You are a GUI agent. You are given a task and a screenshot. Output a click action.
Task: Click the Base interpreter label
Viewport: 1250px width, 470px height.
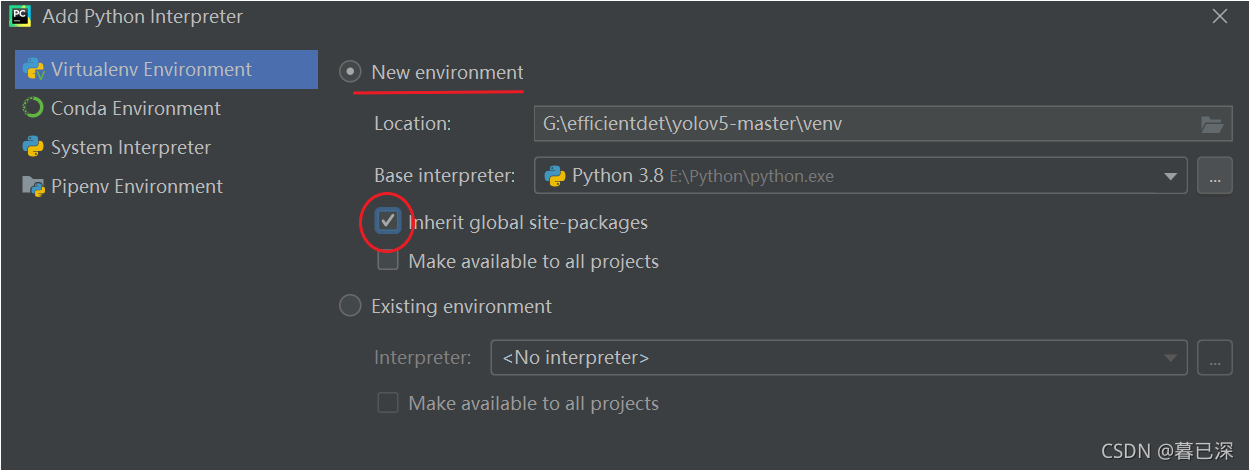(445, 176)
